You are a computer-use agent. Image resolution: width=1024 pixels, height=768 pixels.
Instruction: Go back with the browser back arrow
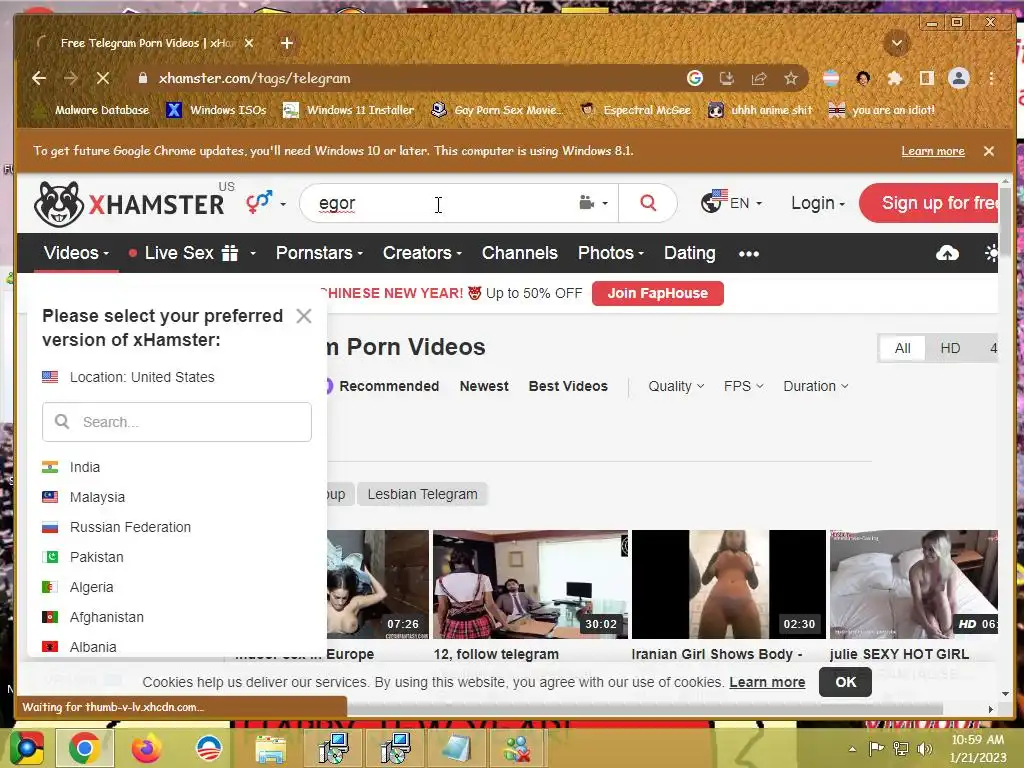(39, 78)
